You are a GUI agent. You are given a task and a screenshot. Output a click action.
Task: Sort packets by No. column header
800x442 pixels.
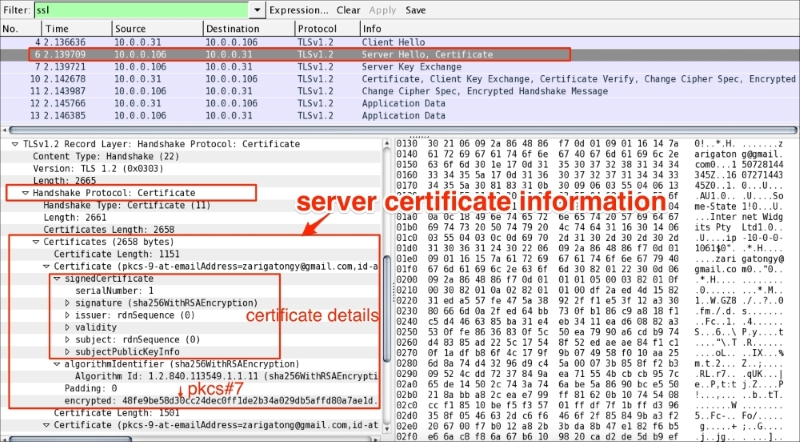(20, 29)
